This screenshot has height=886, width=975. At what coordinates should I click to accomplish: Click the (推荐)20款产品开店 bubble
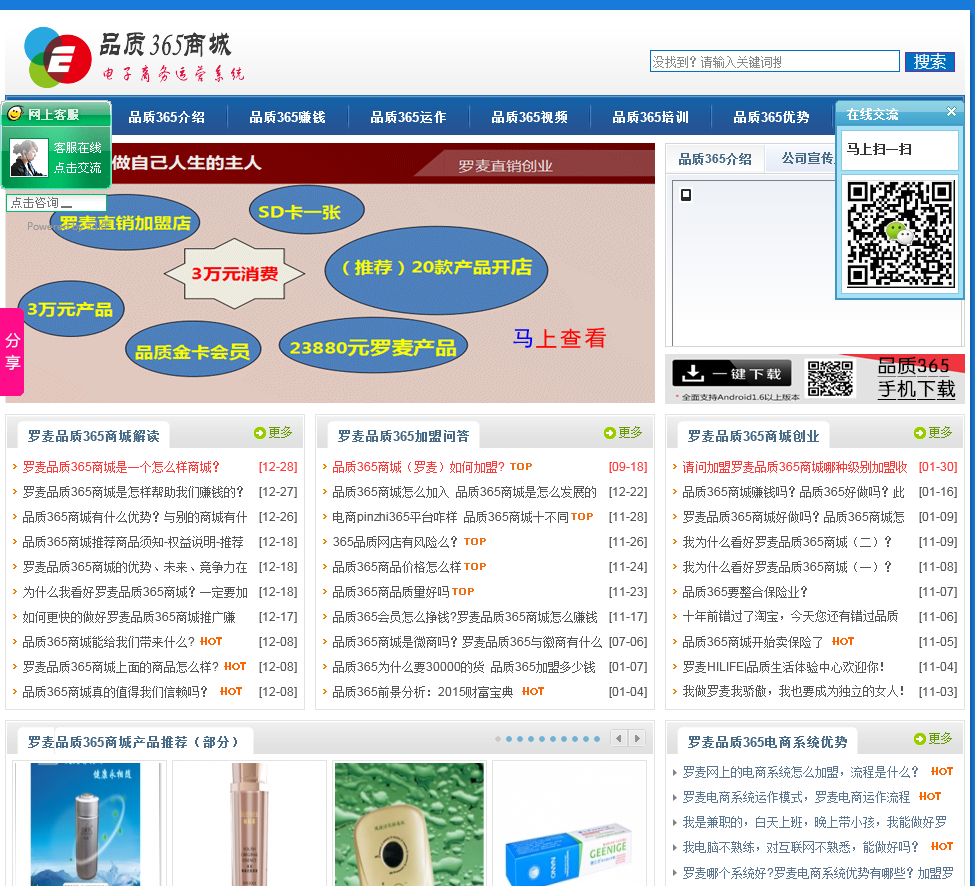tap(437, 268)
